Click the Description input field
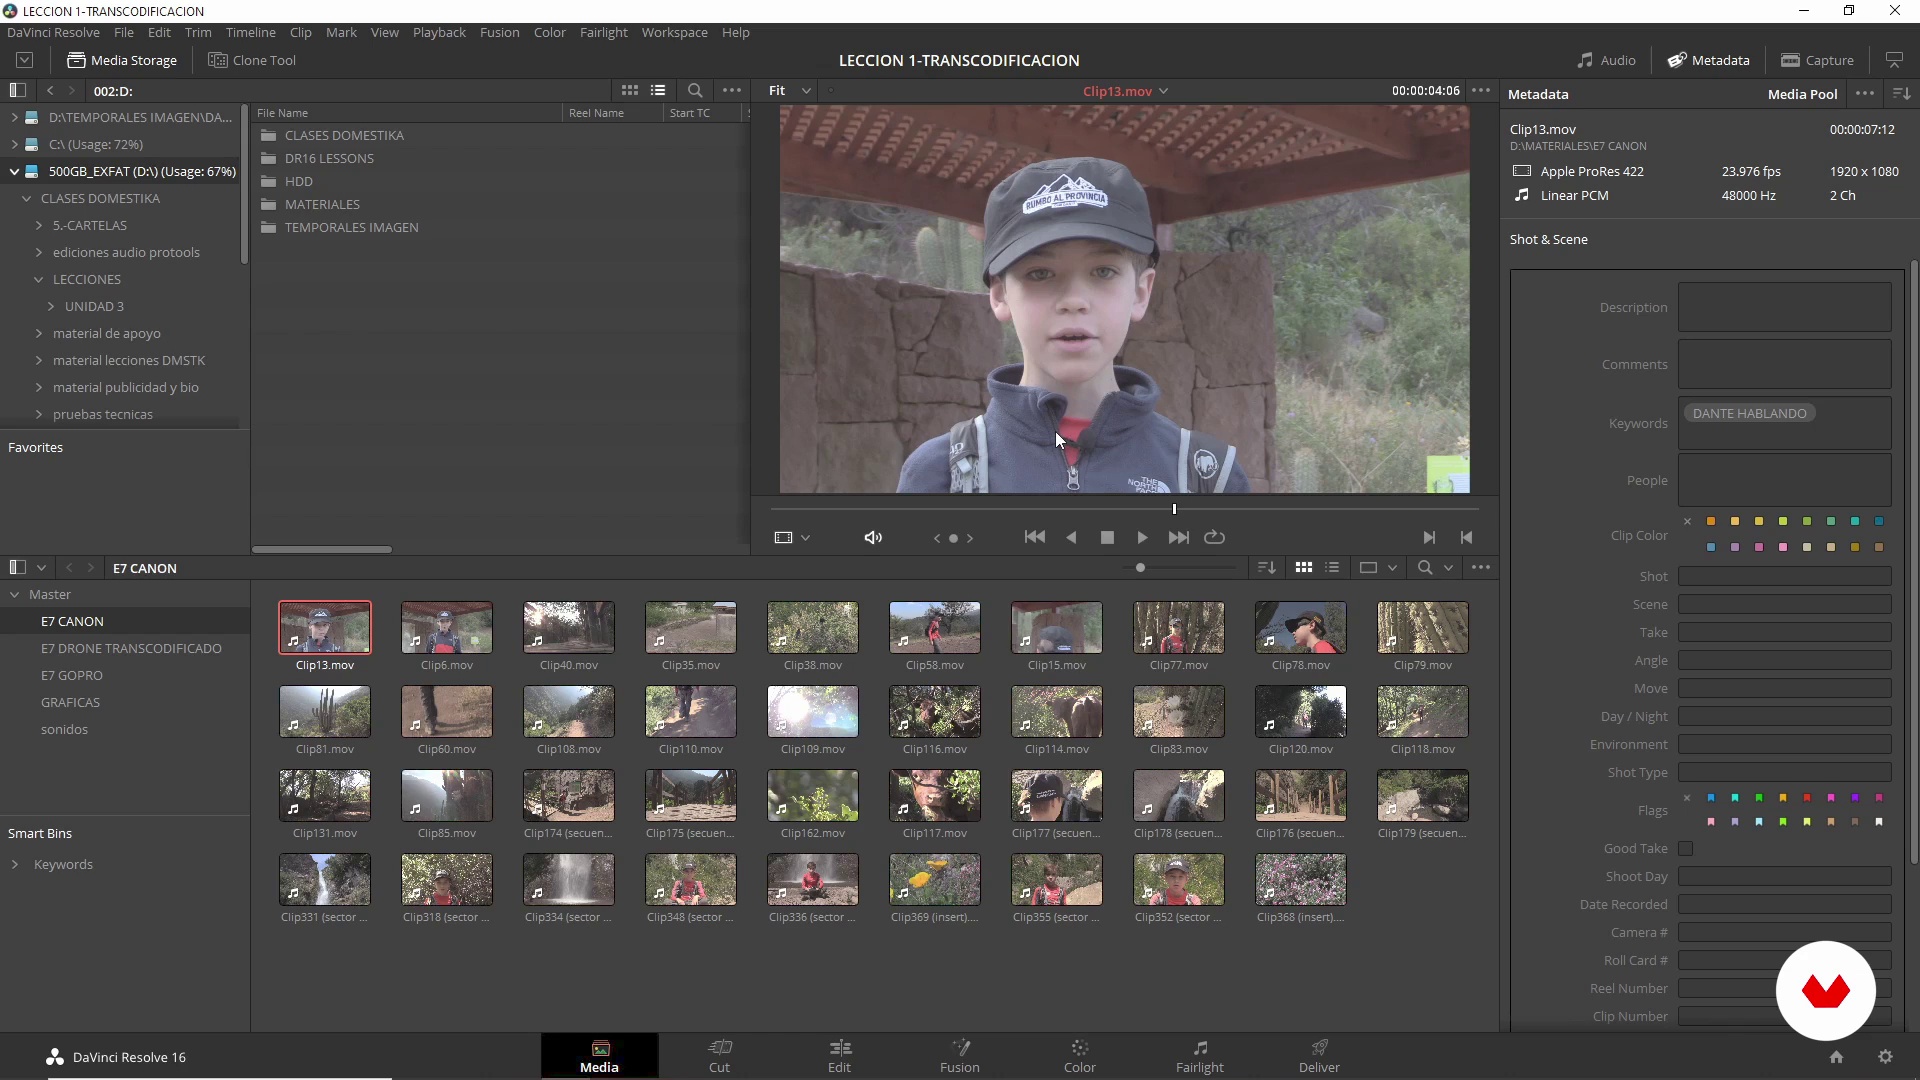 click(x=1785, y=307)
